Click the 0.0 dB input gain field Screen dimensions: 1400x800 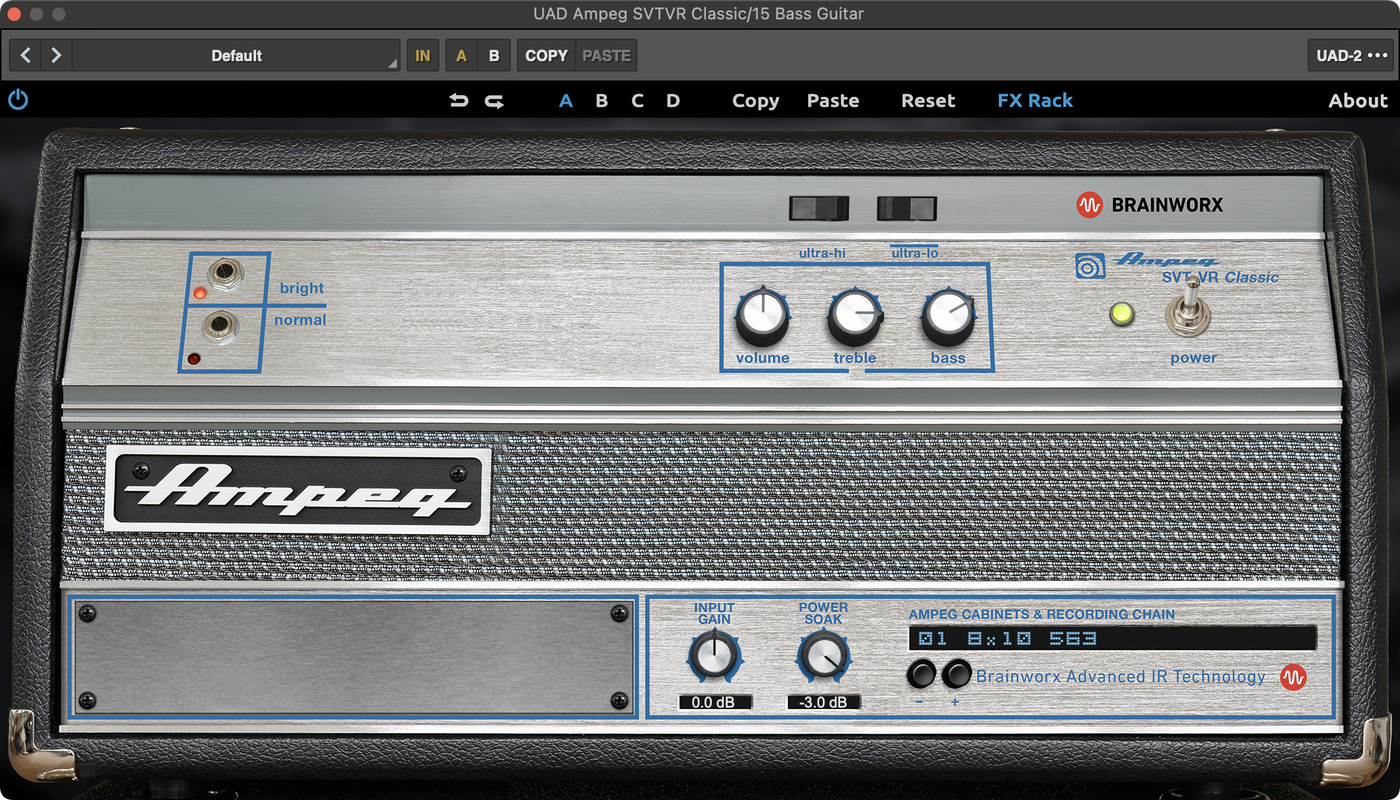pos(714,702)
